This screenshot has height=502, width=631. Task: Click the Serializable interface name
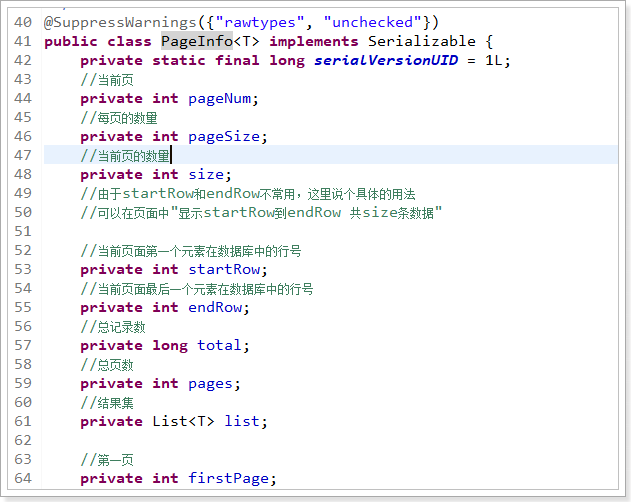422,41
